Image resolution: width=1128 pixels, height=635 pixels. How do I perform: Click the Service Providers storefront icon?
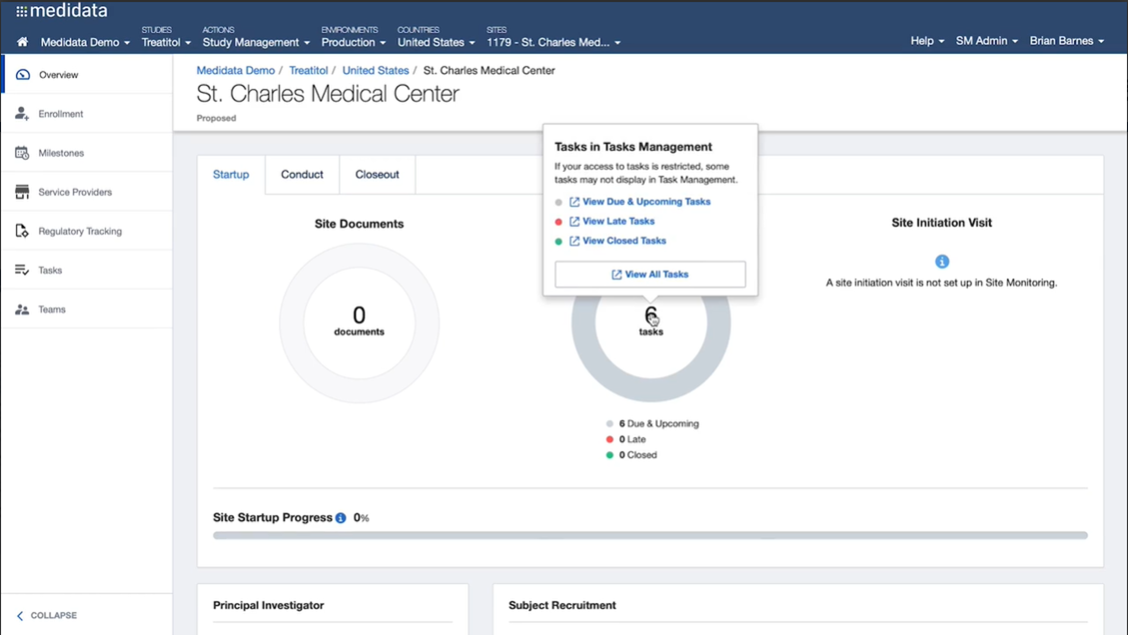22,192
